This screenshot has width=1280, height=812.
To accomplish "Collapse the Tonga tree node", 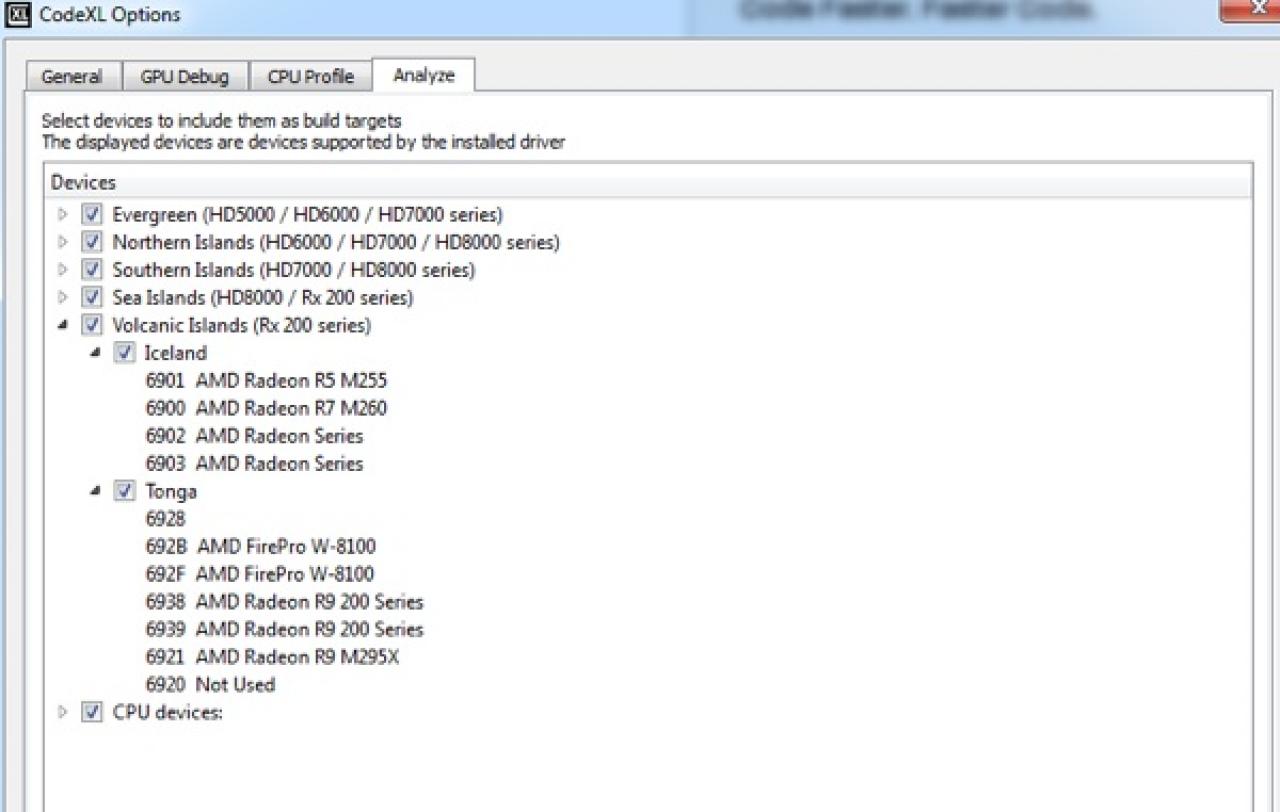I will click(95, 491).
